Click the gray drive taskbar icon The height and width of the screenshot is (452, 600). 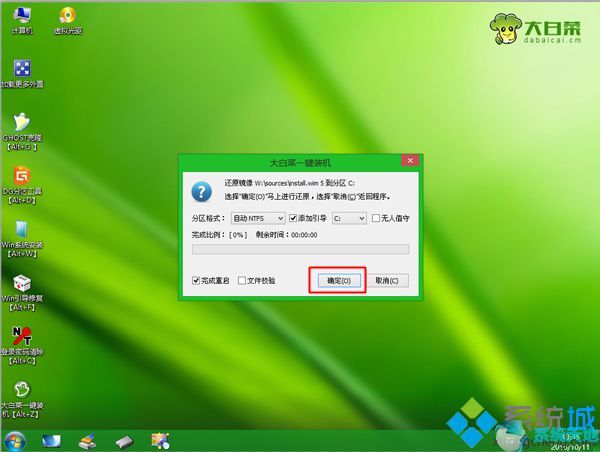pyautogui.click(x=124, y=442)
